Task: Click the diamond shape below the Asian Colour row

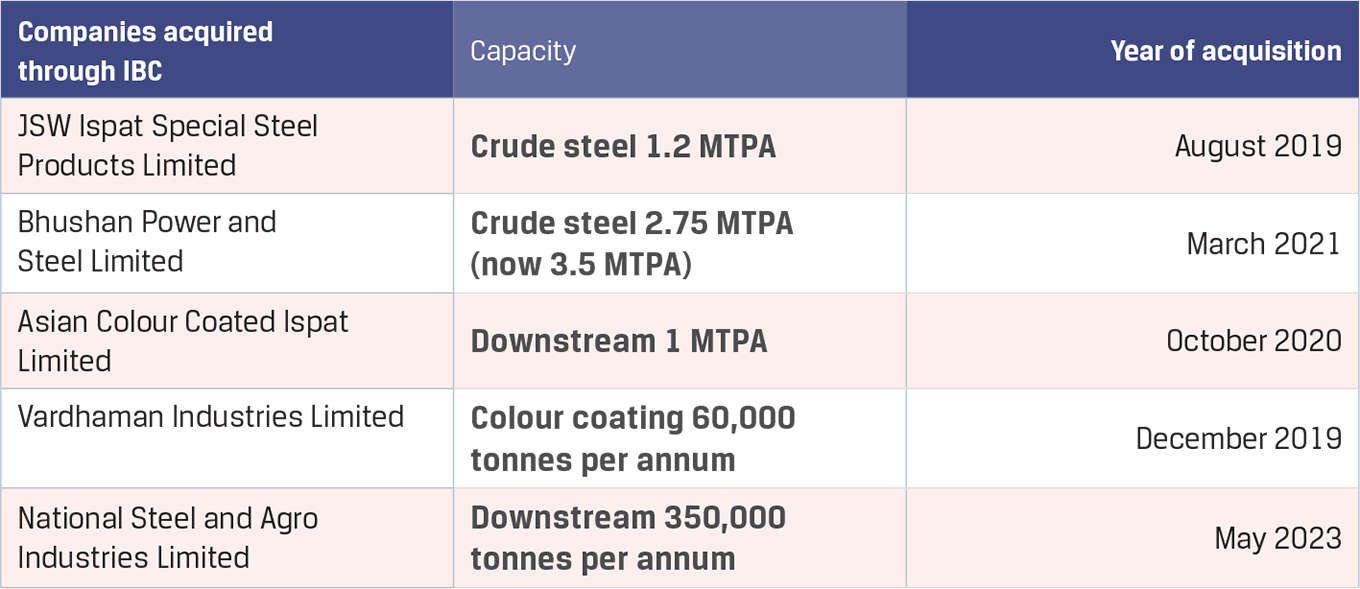Action: pyautogui.click(x=906, y=438)
